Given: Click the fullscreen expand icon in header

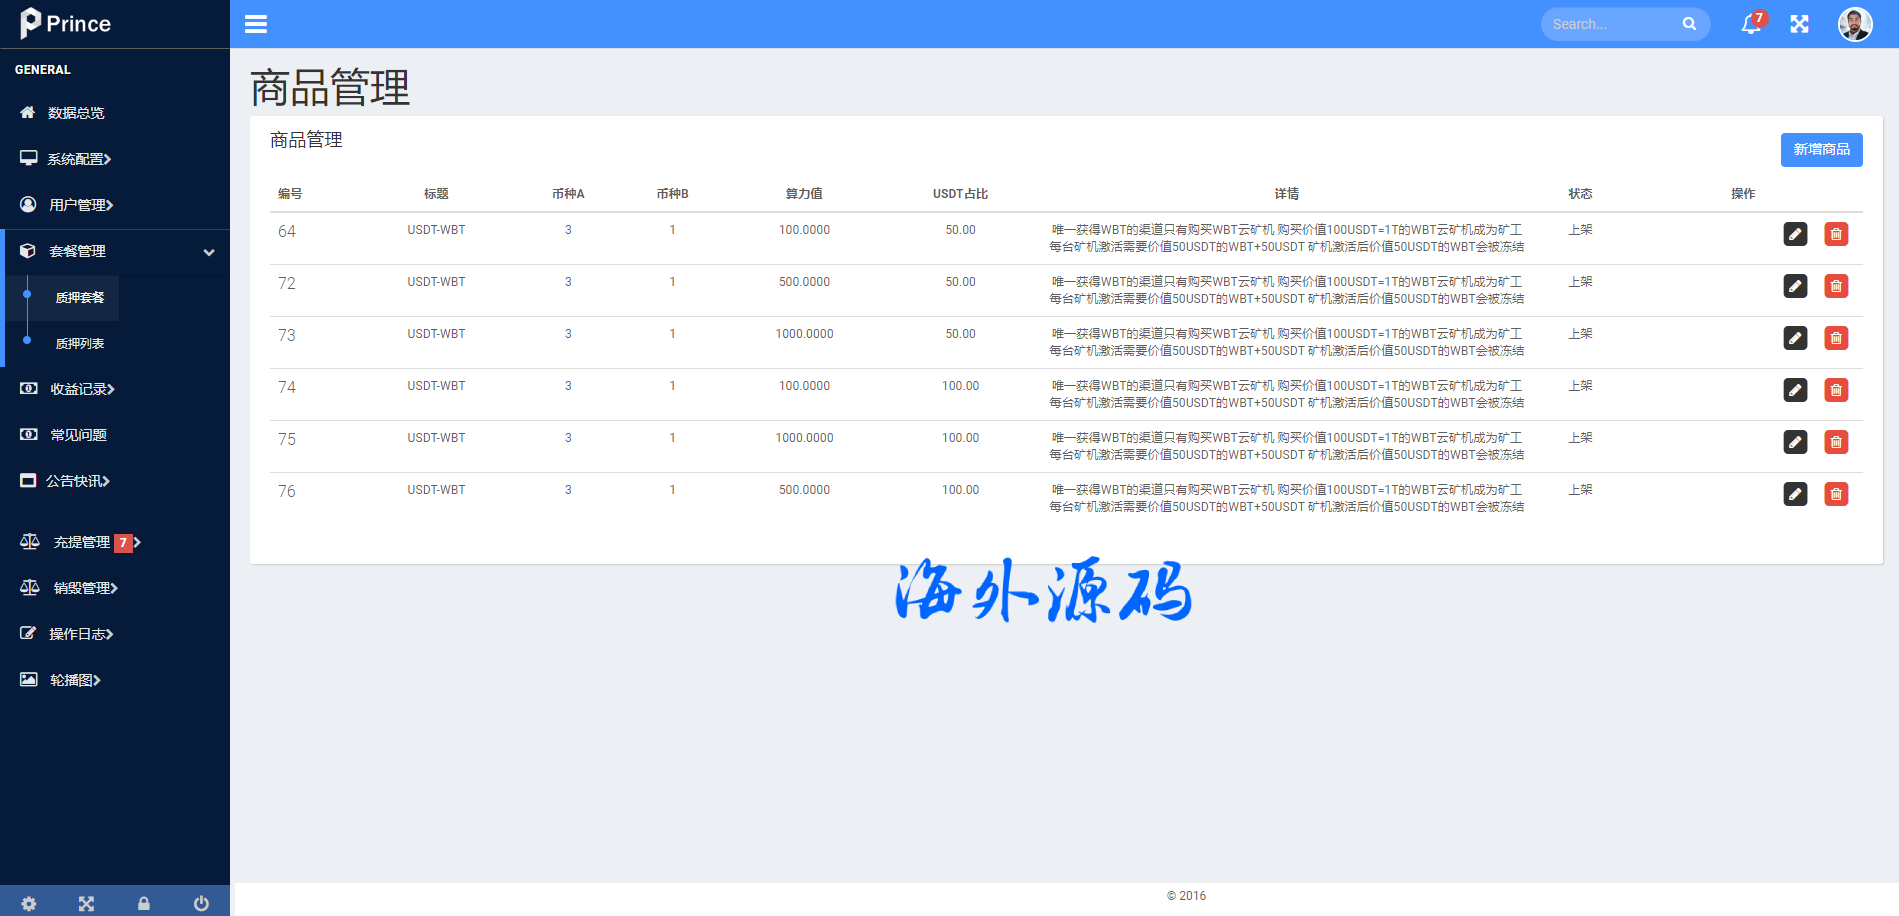Looking at the screenshot, I should [x=1799, y=24].
